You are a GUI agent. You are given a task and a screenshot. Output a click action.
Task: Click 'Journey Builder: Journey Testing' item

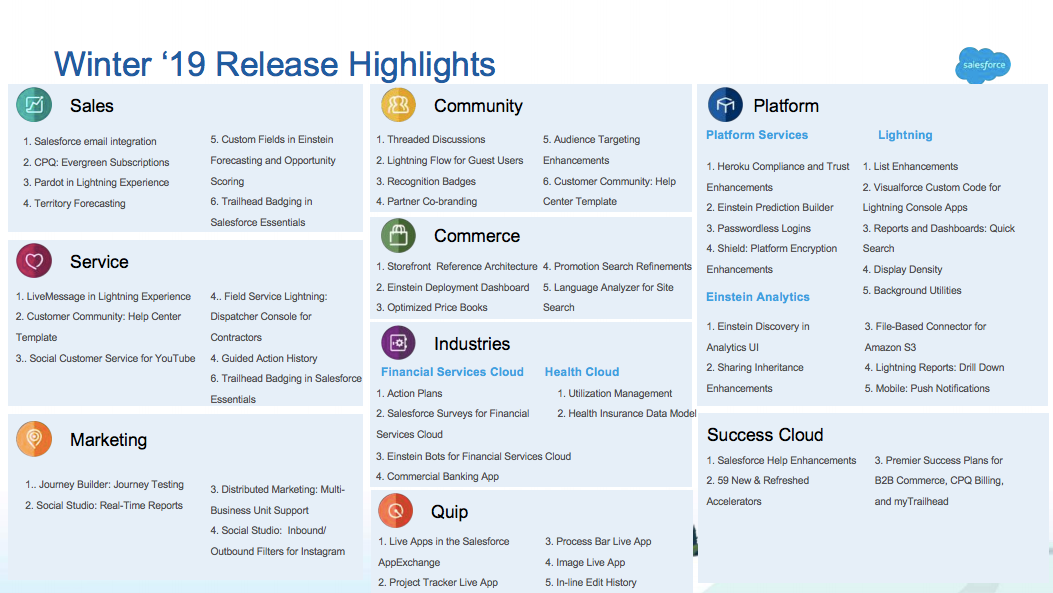(105, 485)
